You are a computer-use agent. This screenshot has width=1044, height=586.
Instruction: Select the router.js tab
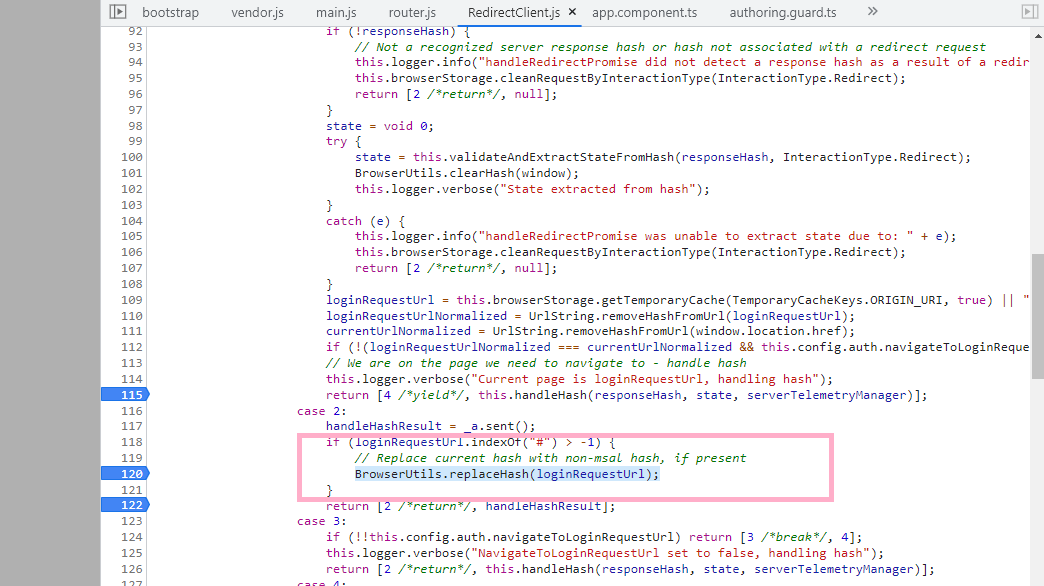click(412, 13)
